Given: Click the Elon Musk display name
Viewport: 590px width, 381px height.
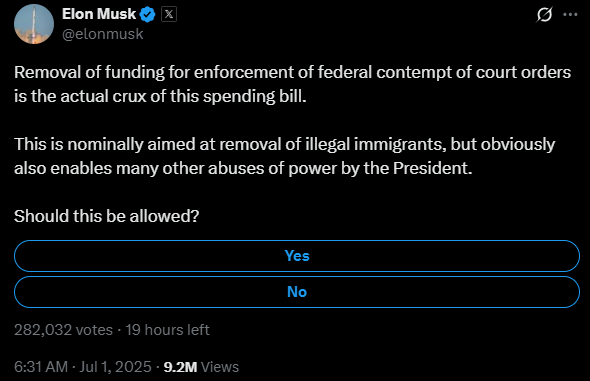Looking at the screenshot, I should pyautogui.click(x=99, y=14).
